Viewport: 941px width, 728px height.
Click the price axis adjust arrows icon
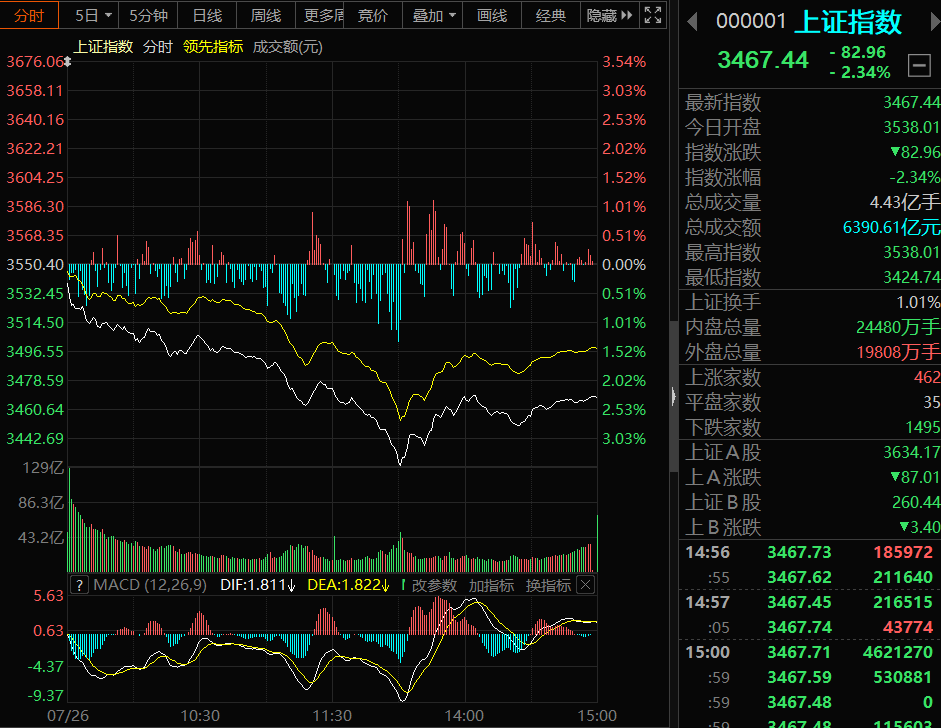tap(68, 61)
